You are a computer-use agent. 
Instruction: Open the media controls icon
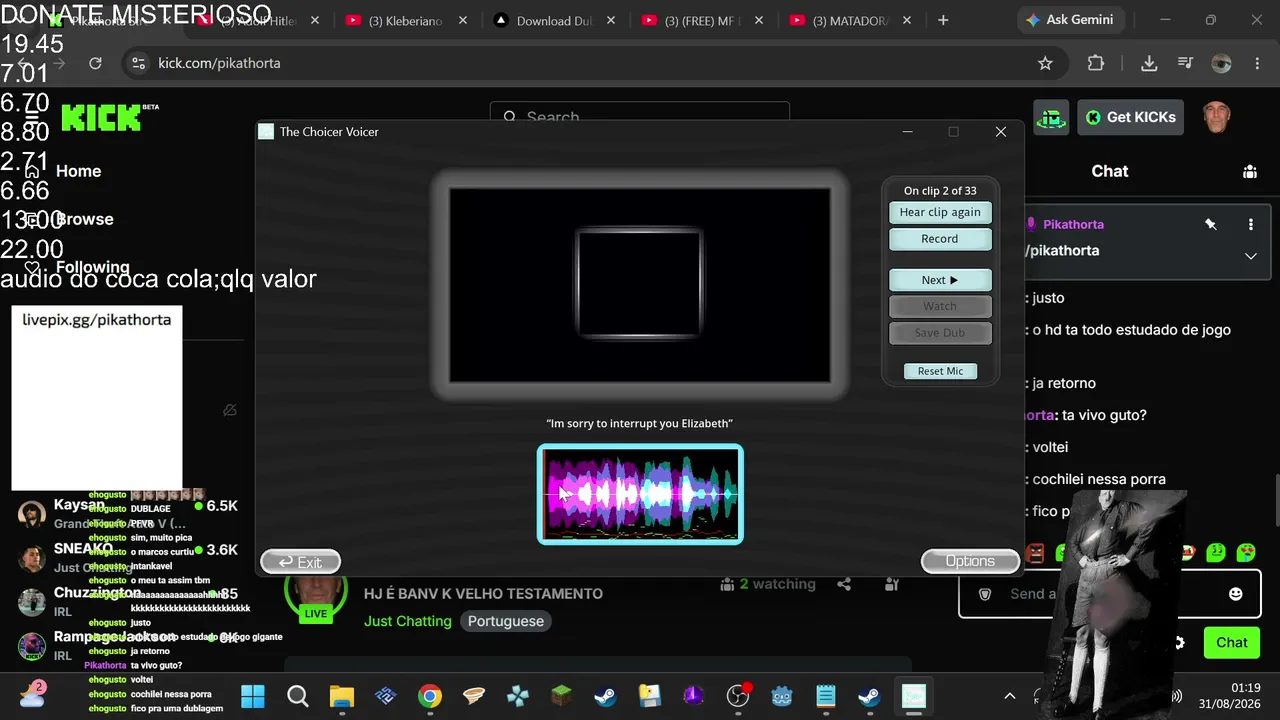[1186, 63]
